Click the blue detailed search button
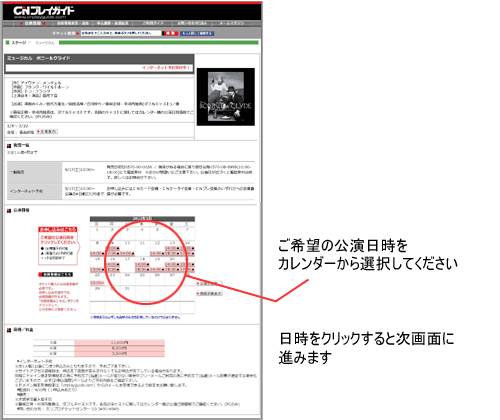 coord(197,33)
